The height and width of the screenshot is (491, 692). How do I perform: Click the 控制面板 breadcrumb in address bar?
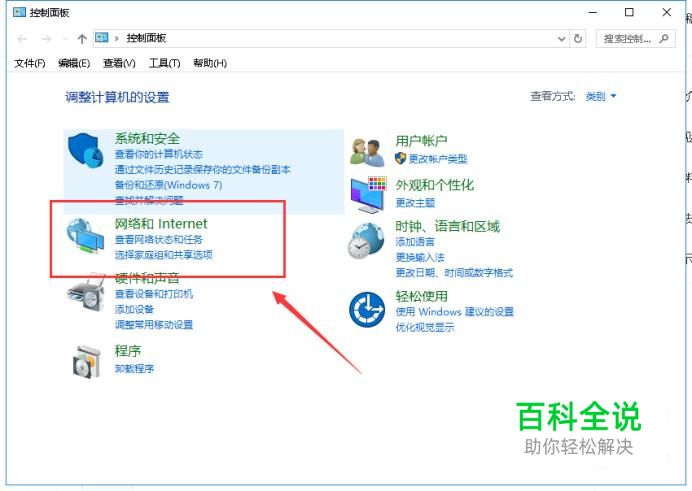[147, 38]
